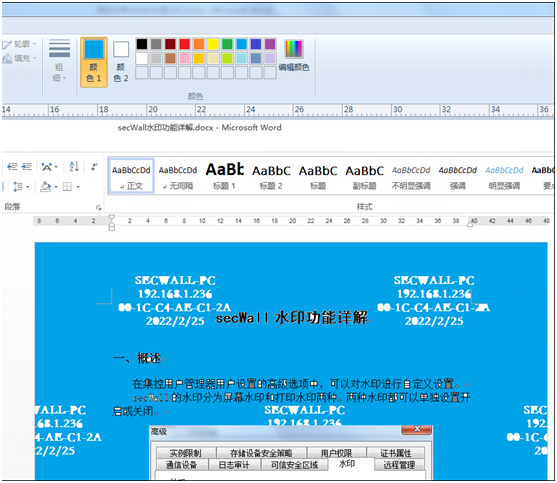The image size is (557, 483).
Task: Switch to the 证书属性 tab
Action: tap(395, 453)
